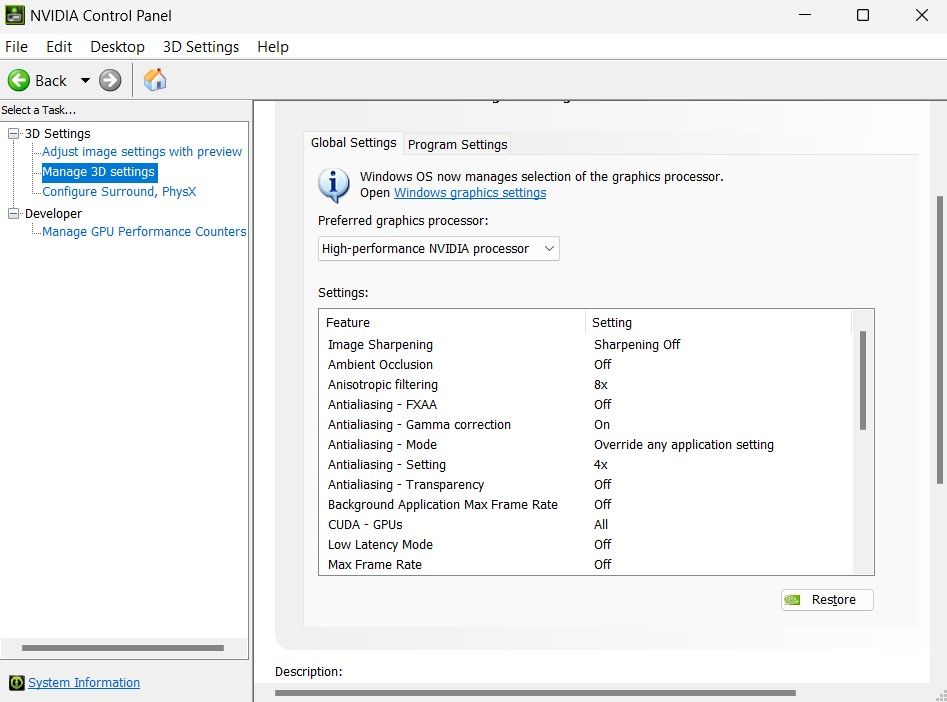Select the Anisotropic filtering setting row

pyautogui.click(x=383, y=385)
